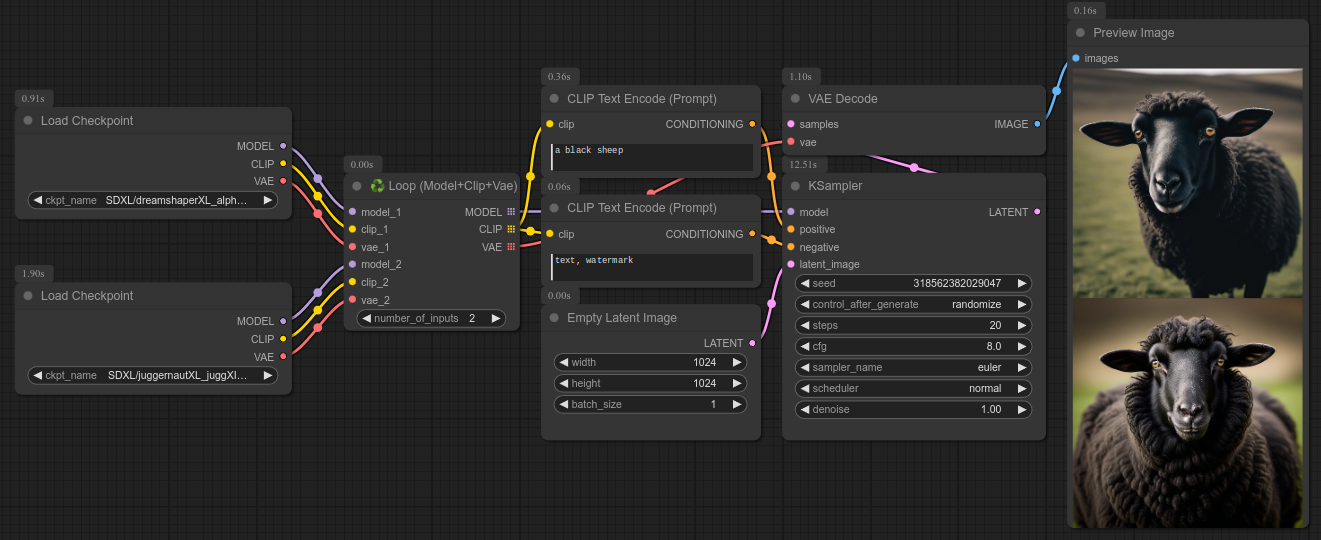Open ckpt_name selector with dreamshaperXL checkpoint
This screenshot has width=1321, height=540.
point(153,200)
